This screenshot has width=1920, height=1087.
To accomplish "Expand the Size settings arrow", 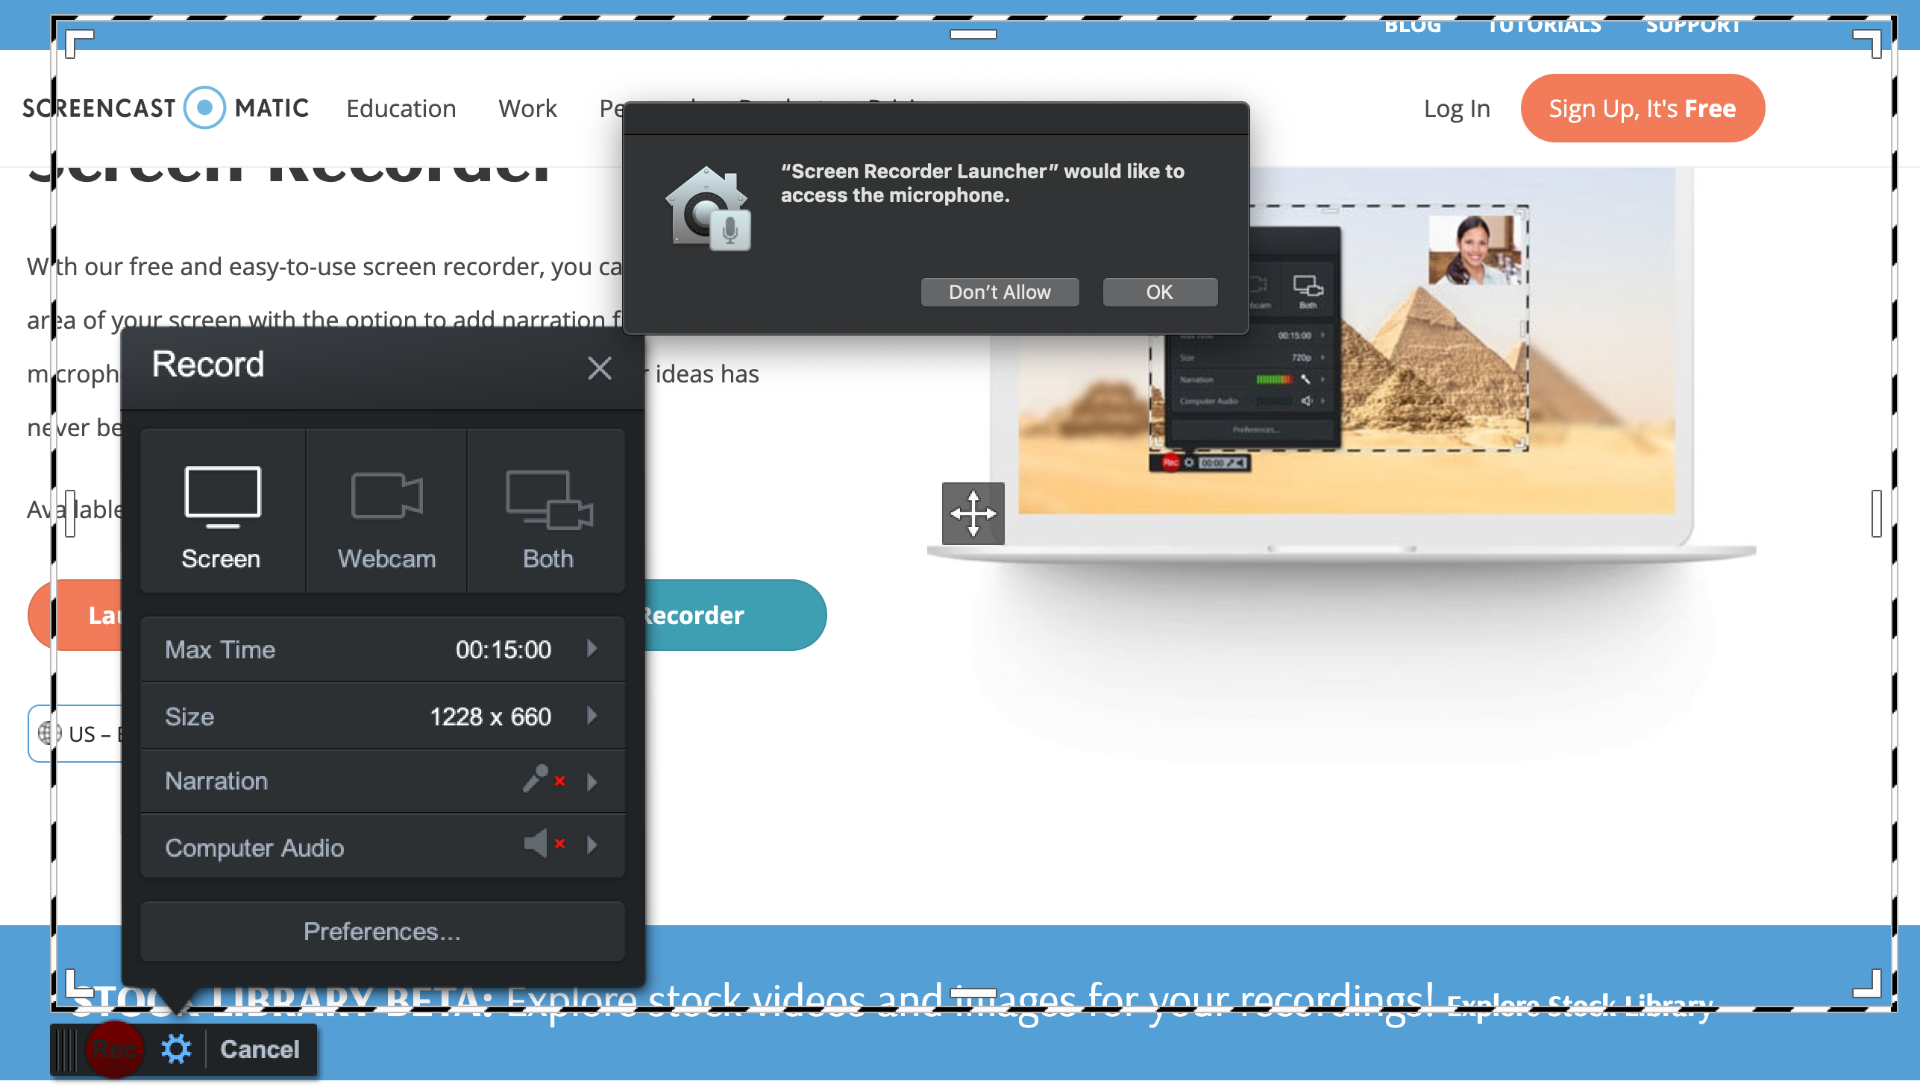I will [x=592, y=715].
